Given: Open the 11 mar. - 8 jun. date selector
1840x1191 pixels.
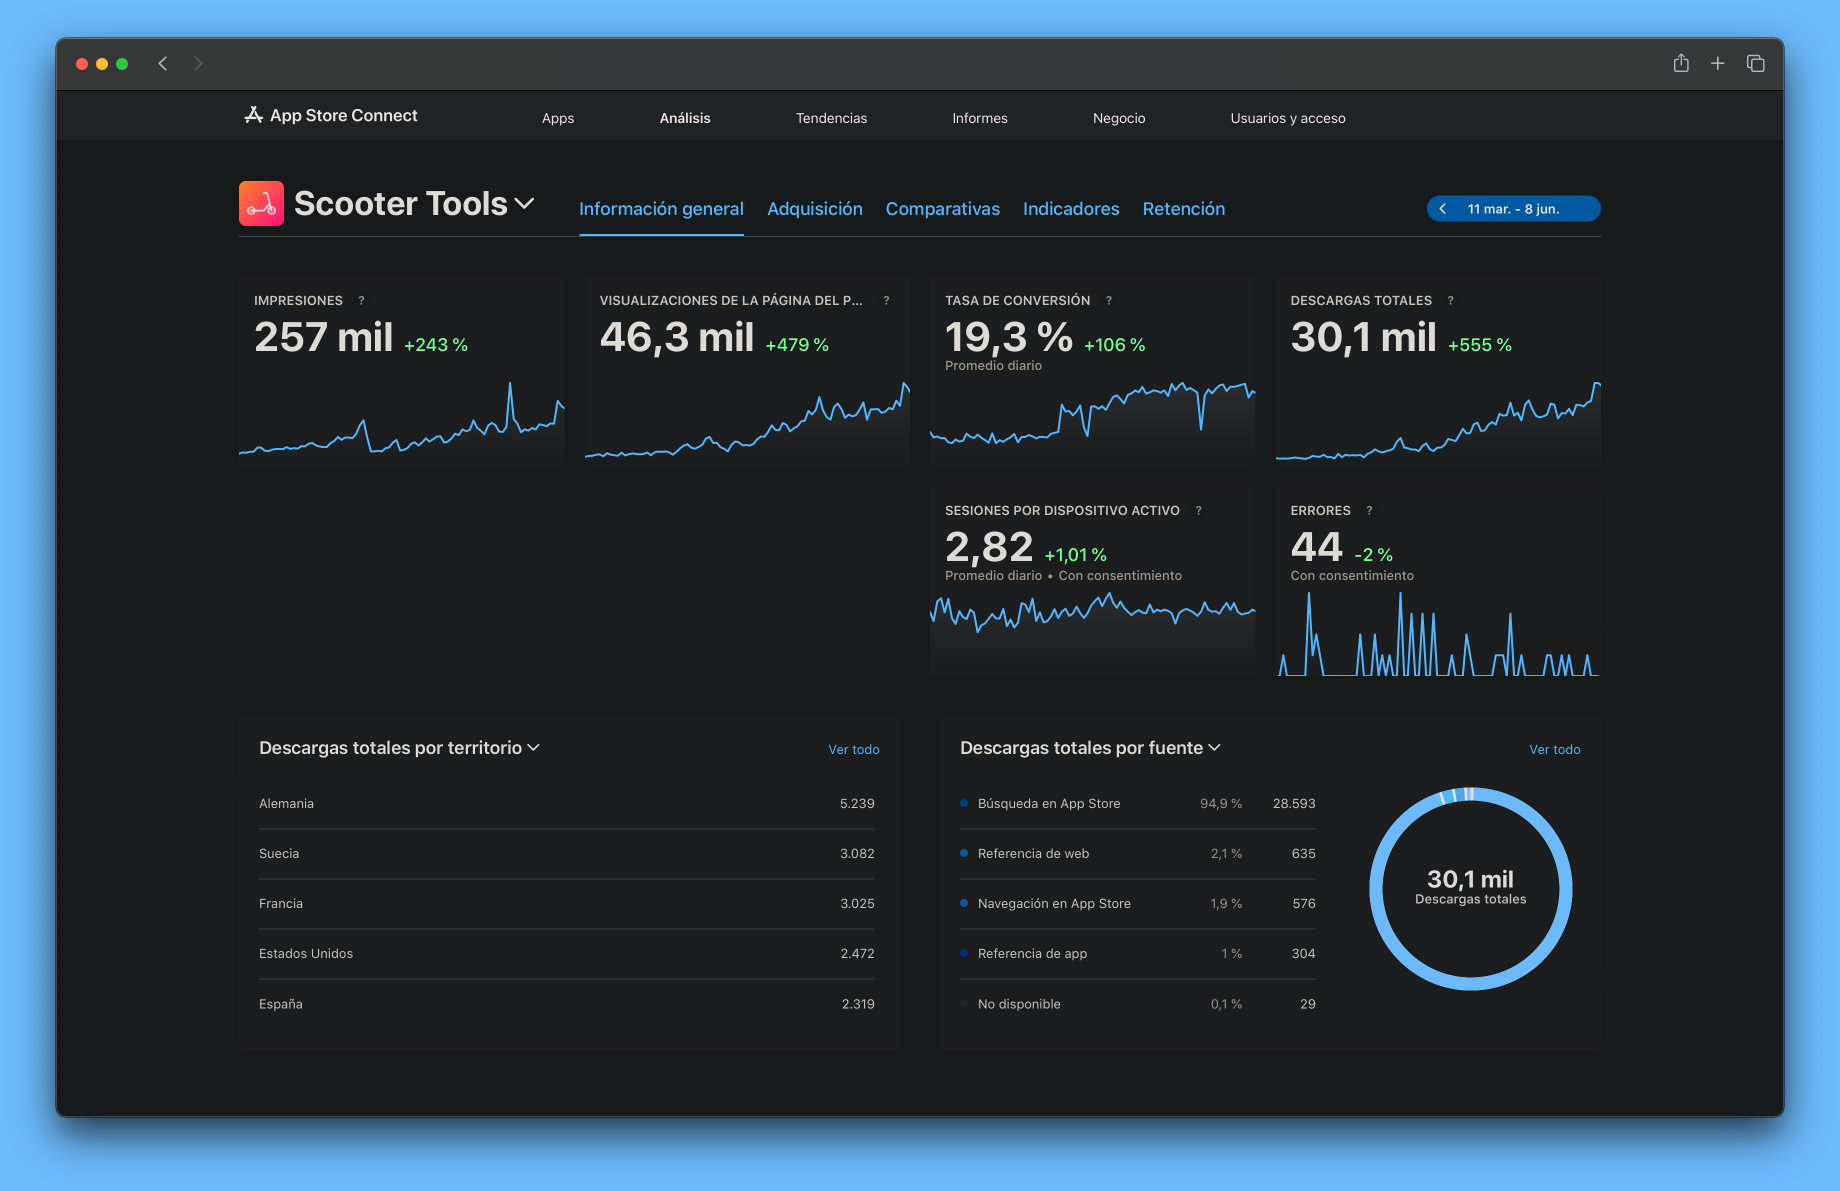Looking at the screenshot, I should [1513, 208].
